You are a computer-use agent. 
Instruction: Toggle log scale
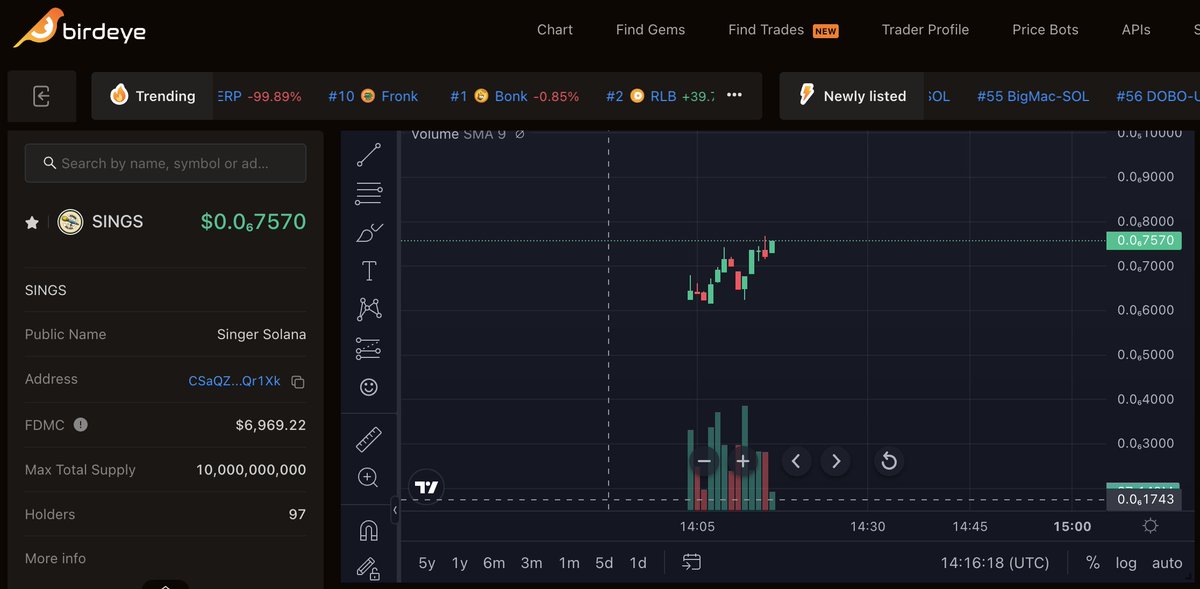pyautogui.click(x=1126, y=563)
